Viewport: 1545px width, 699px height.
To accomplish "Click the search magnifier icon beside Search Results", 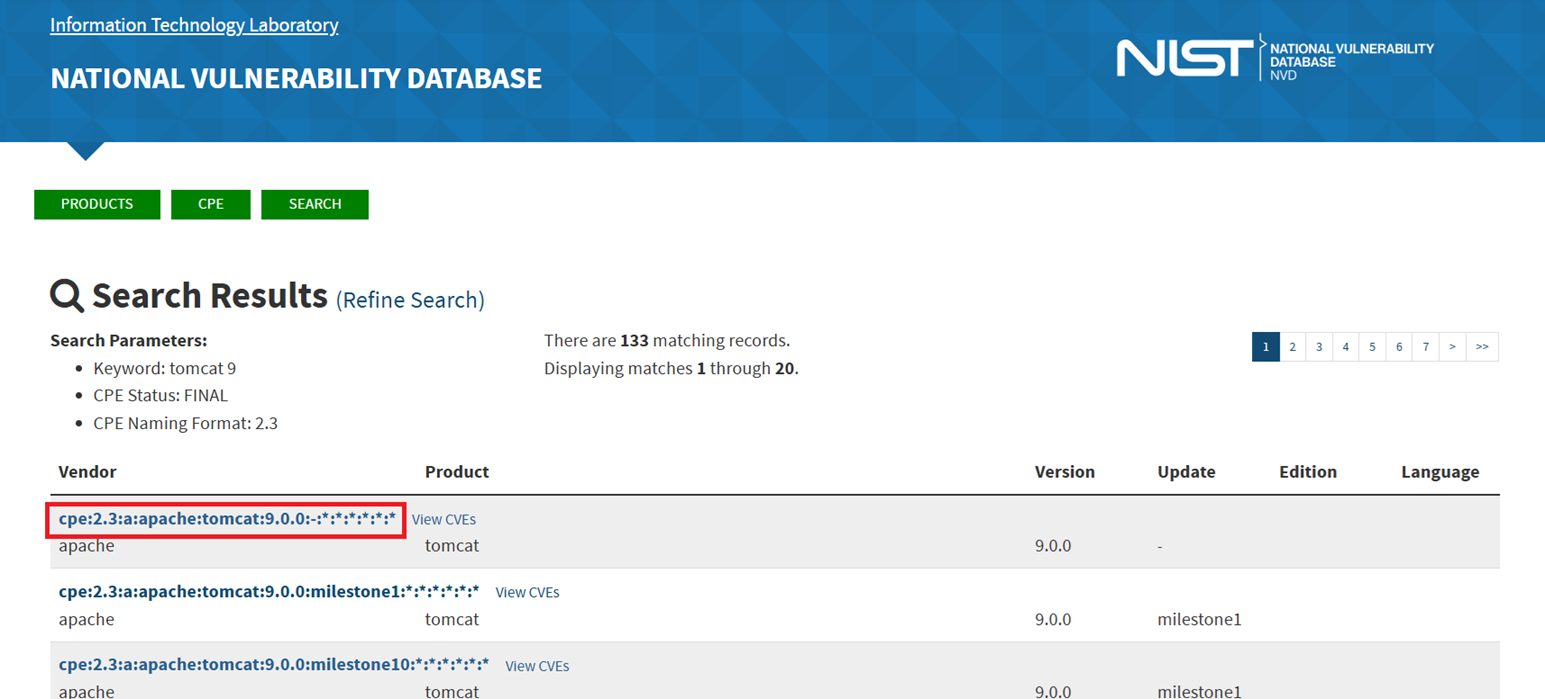I will pyautogui.click(x=67, y=297).
